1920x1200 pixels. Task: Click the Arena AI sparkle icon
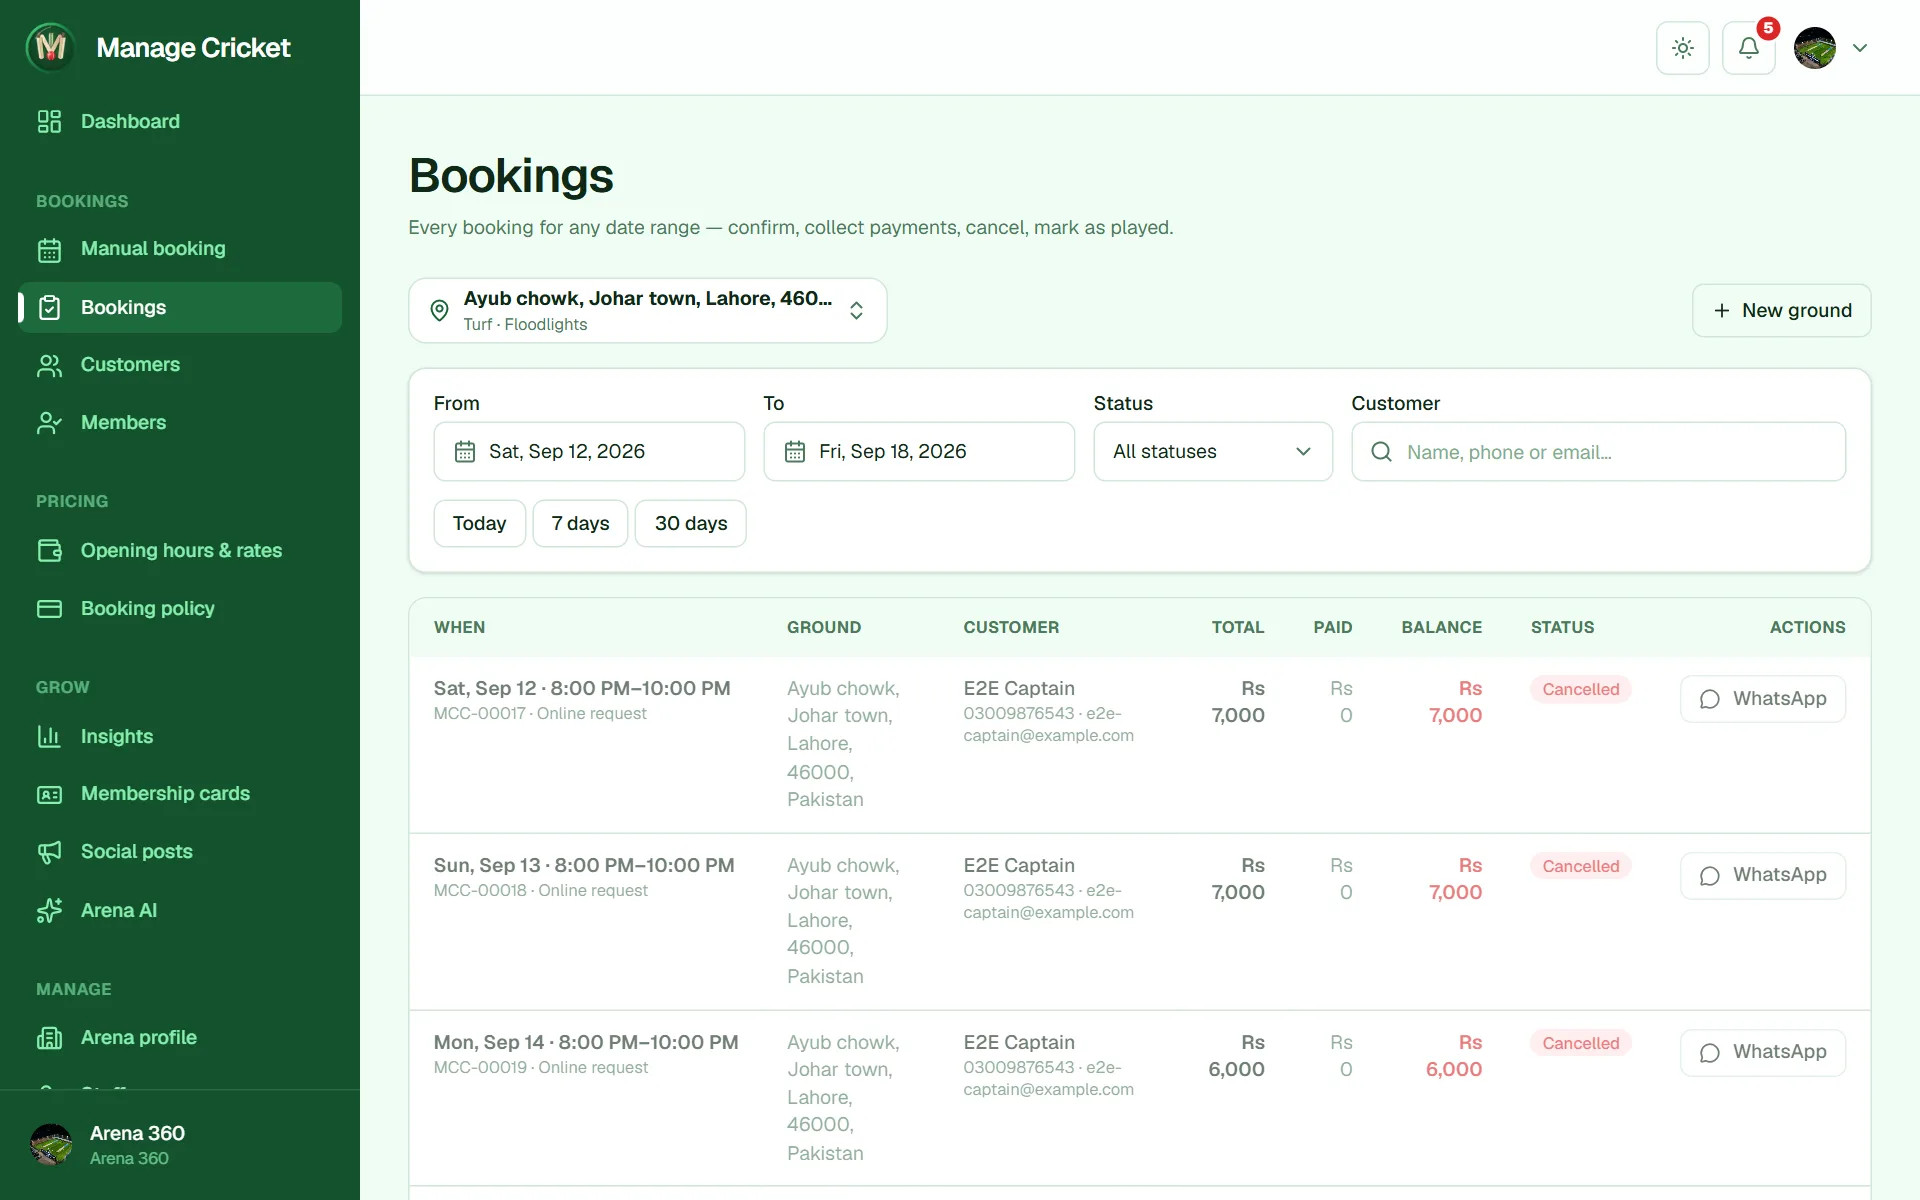tap(49, 910)
